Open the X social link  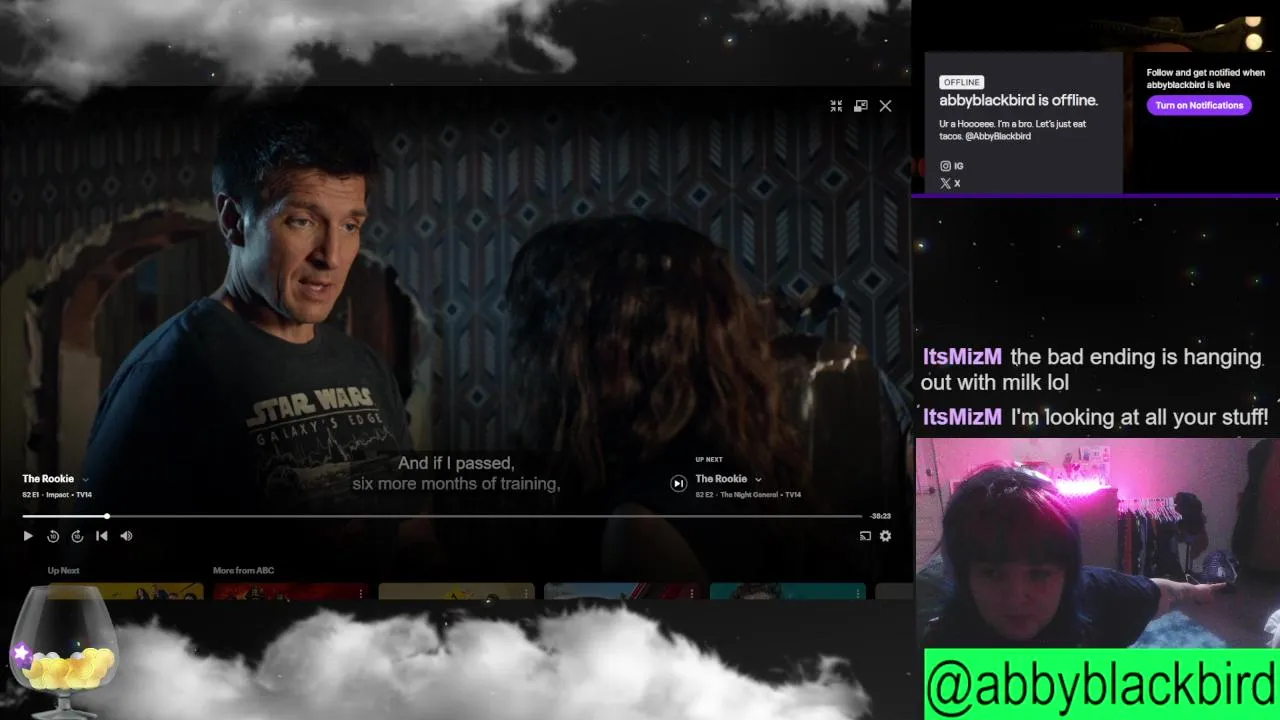pyautogui.click(x=950, y=183)
